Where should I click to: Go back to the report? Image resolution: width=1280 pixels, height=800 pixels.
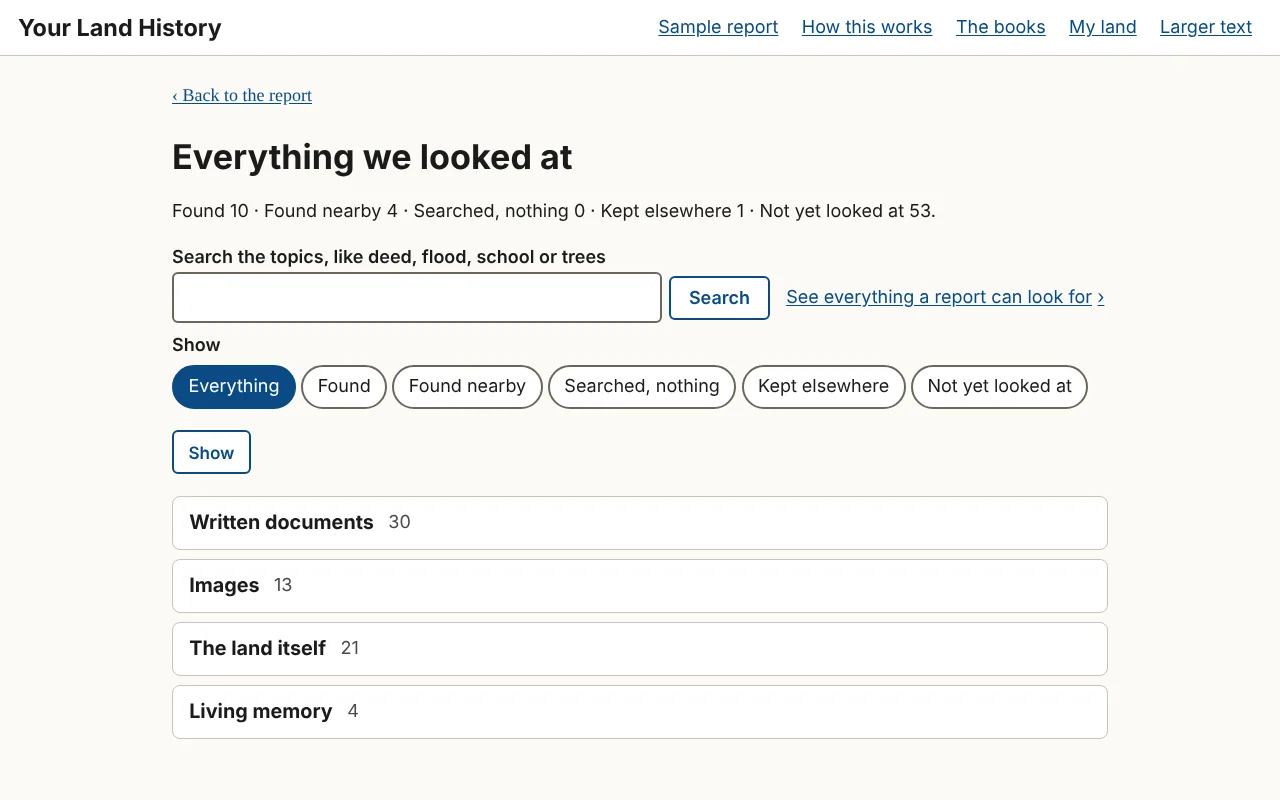pos(242,95)
